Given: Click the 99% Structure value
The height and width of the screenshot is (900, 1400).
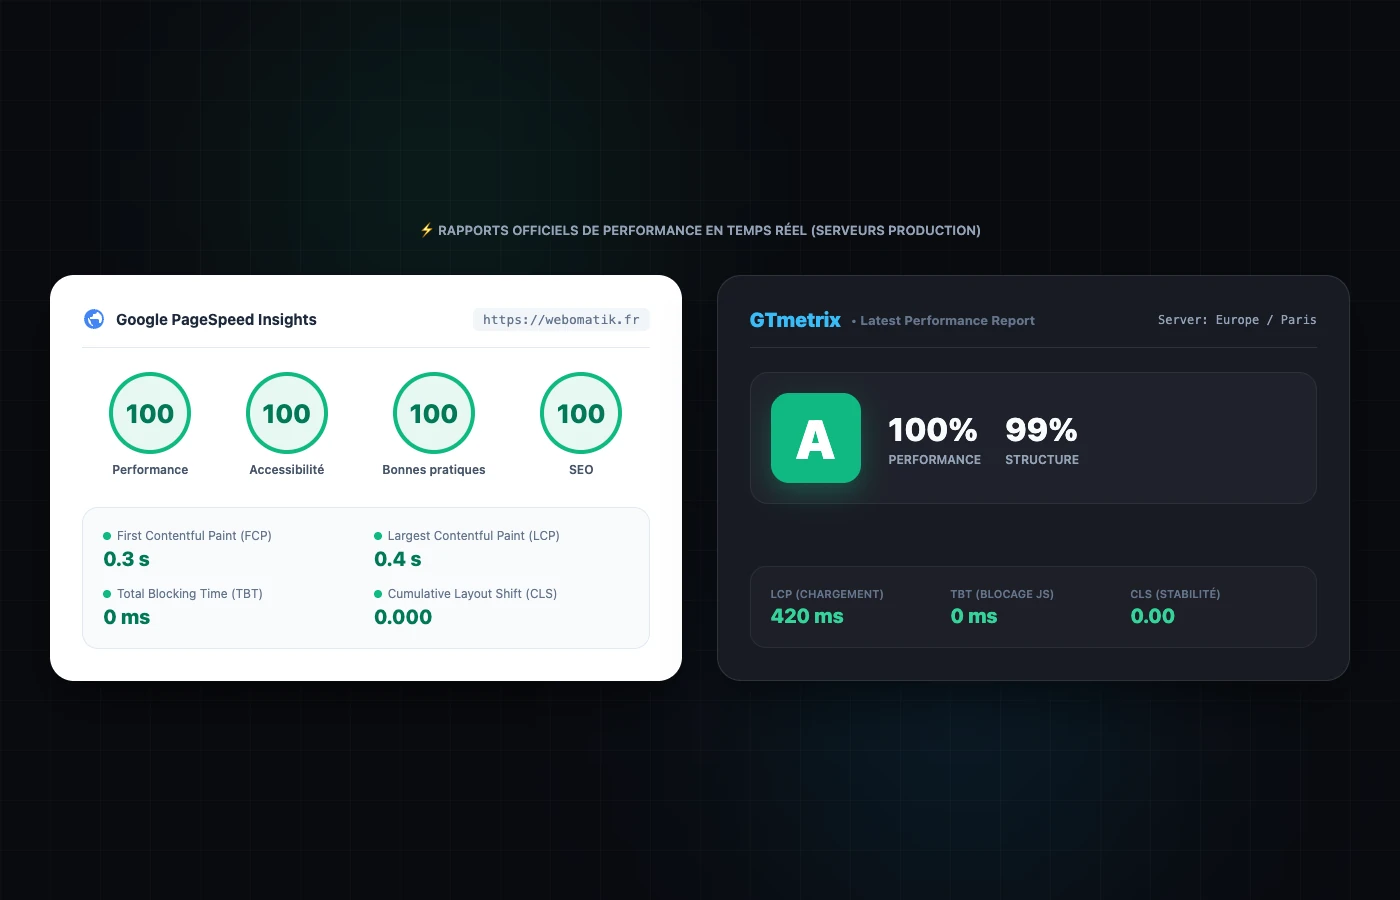Looking at the screenshot, I should tap(1041, 430).
